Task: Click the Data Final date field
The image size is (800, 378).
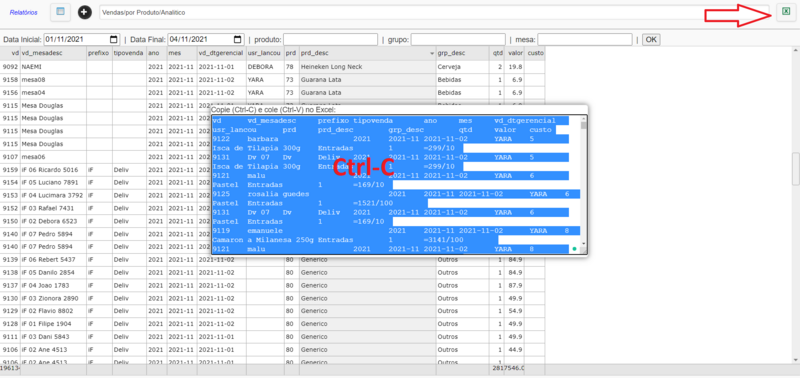Action: [206, 39]
